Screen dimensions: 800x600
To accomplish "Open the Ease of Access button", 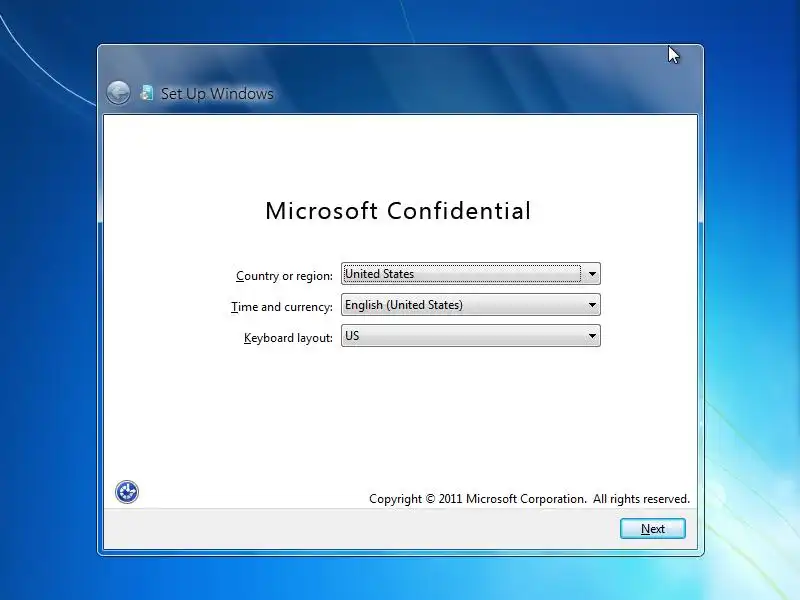I will [127, 492].
